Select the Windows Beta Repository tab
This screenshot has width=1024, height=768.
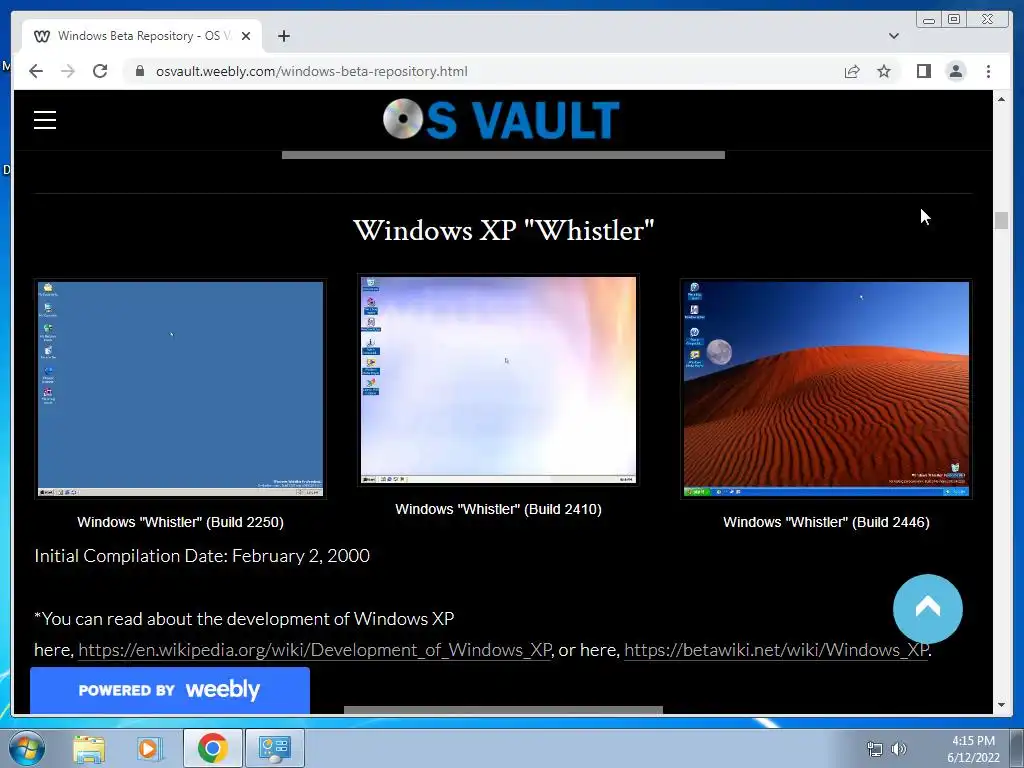[142, 36]
